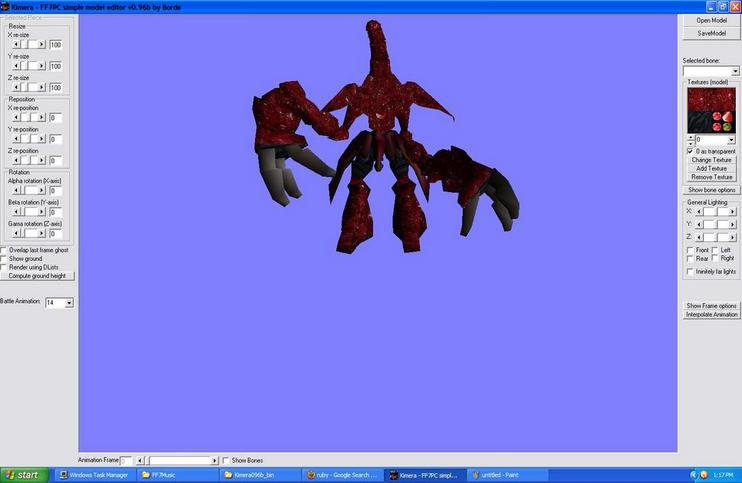742x483 pixels.
Task: Toggle the Show Bones checkbox
Action: 226,460
